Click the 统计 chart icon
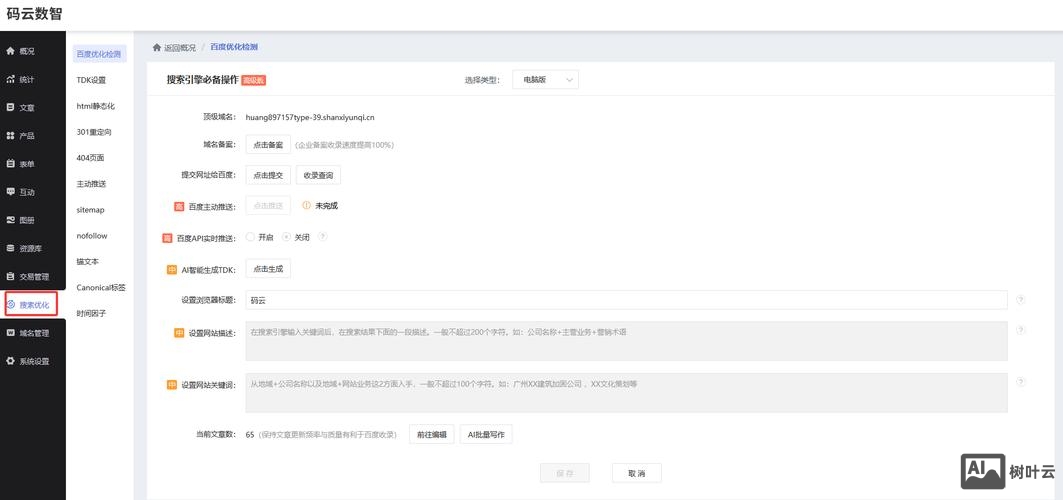Screen dimensions: 1063x500 [10, 79]
